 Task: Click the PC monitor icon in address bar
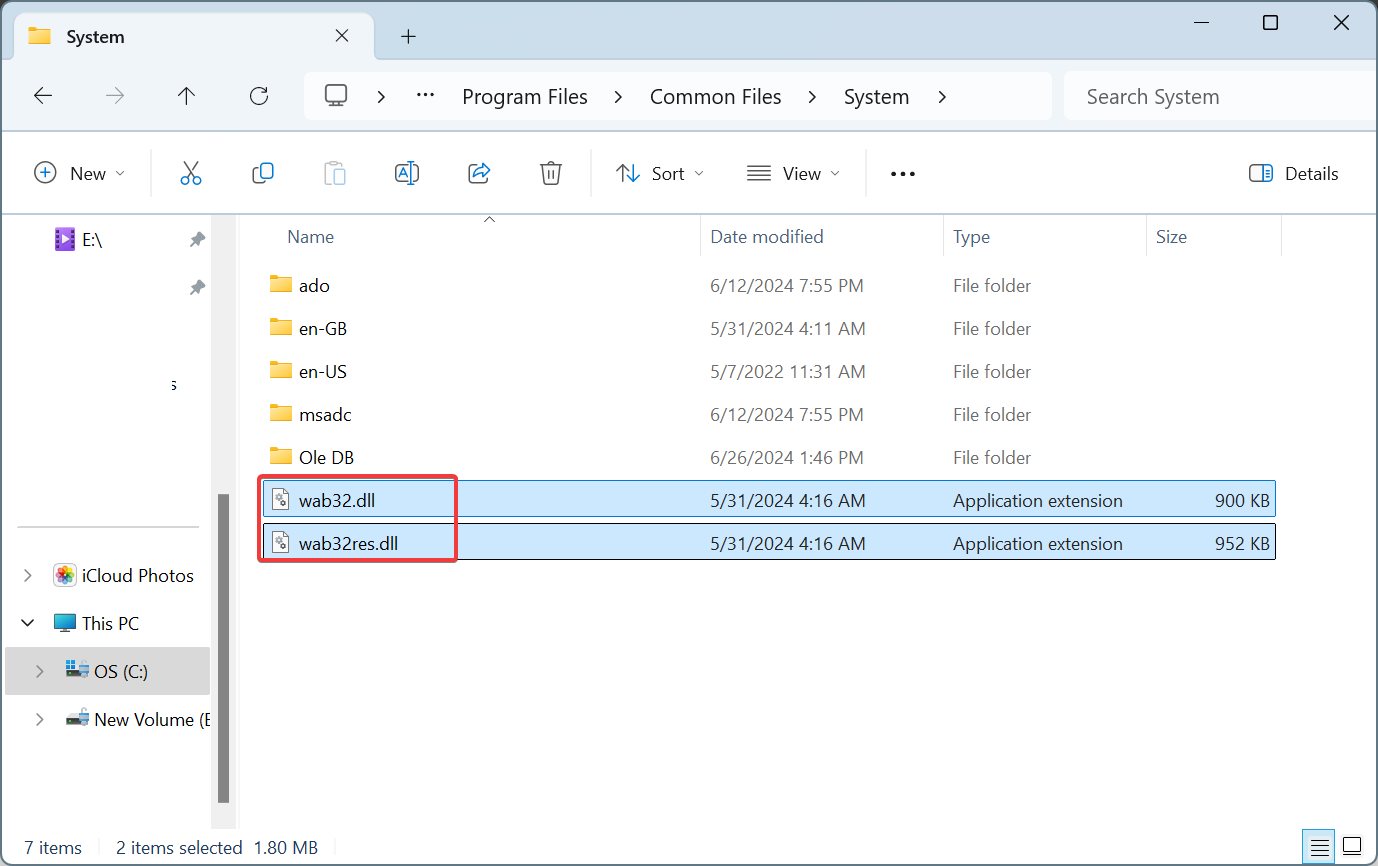tap(336, 96)
